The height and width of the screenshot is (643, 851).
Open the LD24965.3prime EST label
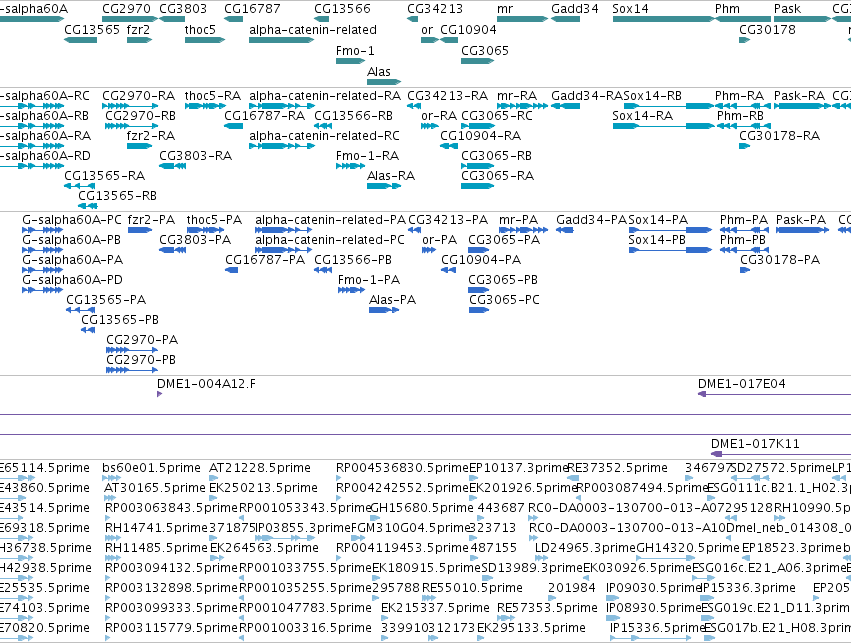tap(585, 548)
